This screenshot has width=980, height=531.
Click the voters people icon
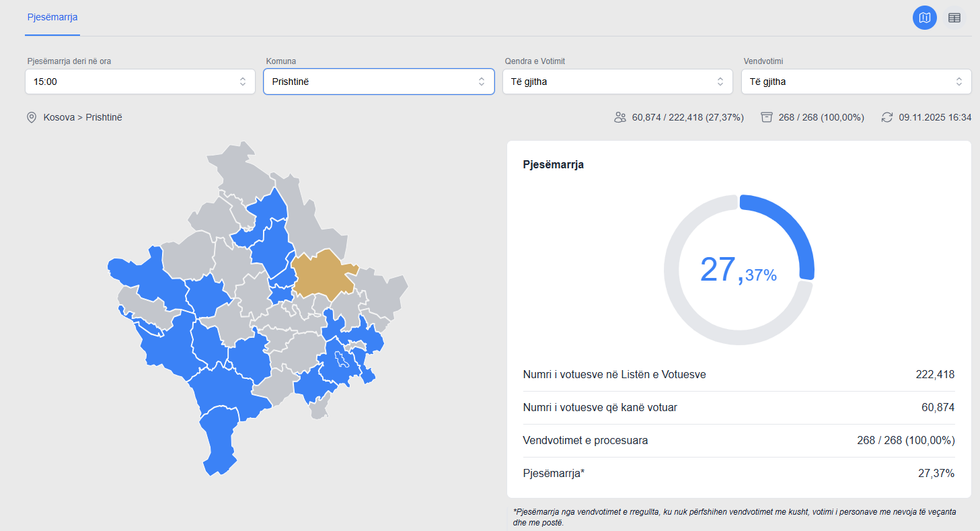(x=620, y=118)
